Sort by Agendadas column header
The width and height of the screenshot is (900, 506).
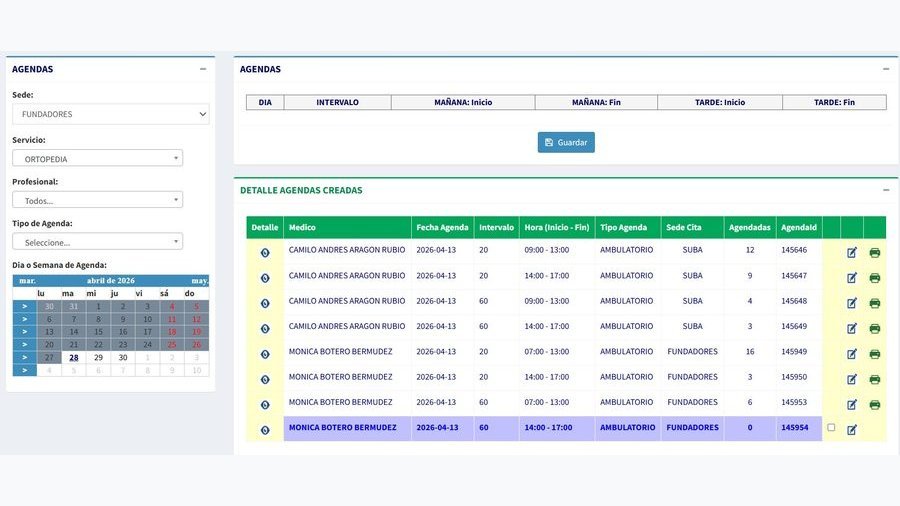tap(750, 227)
